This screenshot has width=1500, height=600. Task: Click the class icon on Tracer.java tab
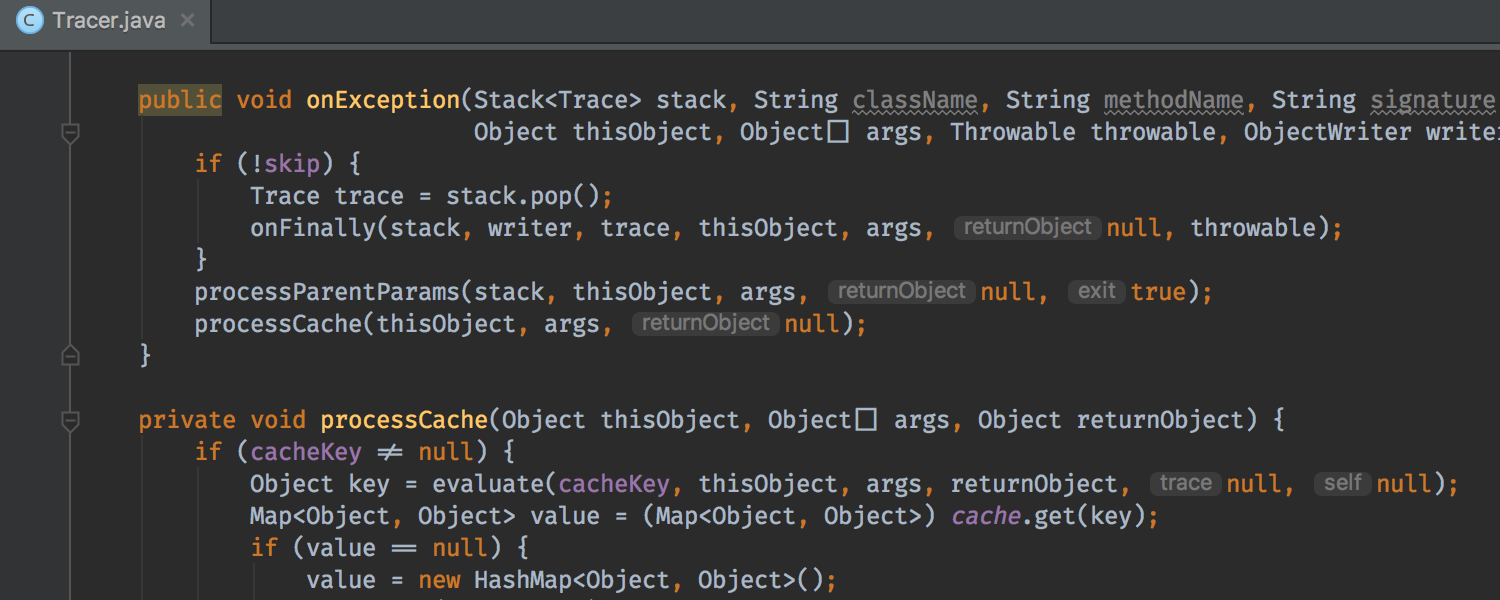(x=30, y=21)
